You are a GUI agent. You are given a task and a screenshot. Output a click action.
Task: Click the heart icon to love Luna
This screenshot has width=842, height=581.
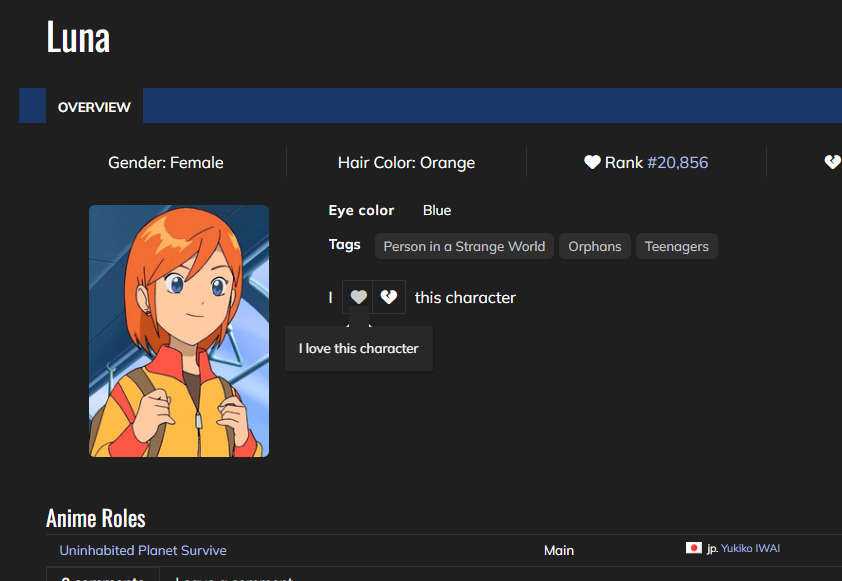click(x=358, y=297)
